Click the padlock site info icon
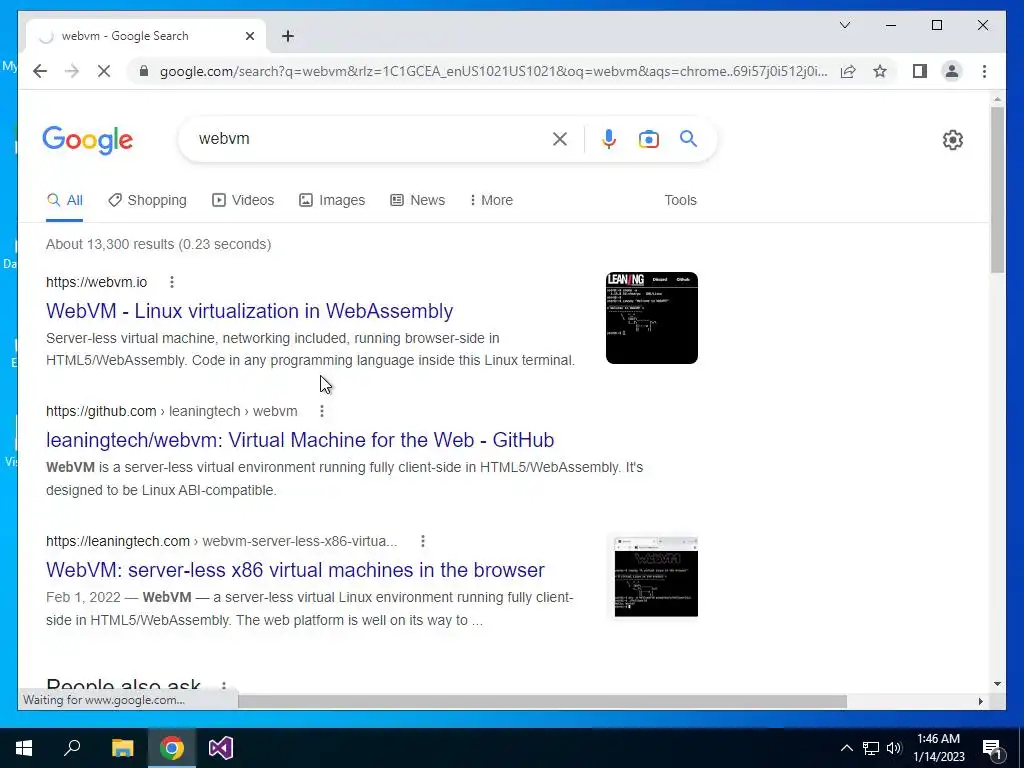 pyautogui.click(x=144, y=71)
